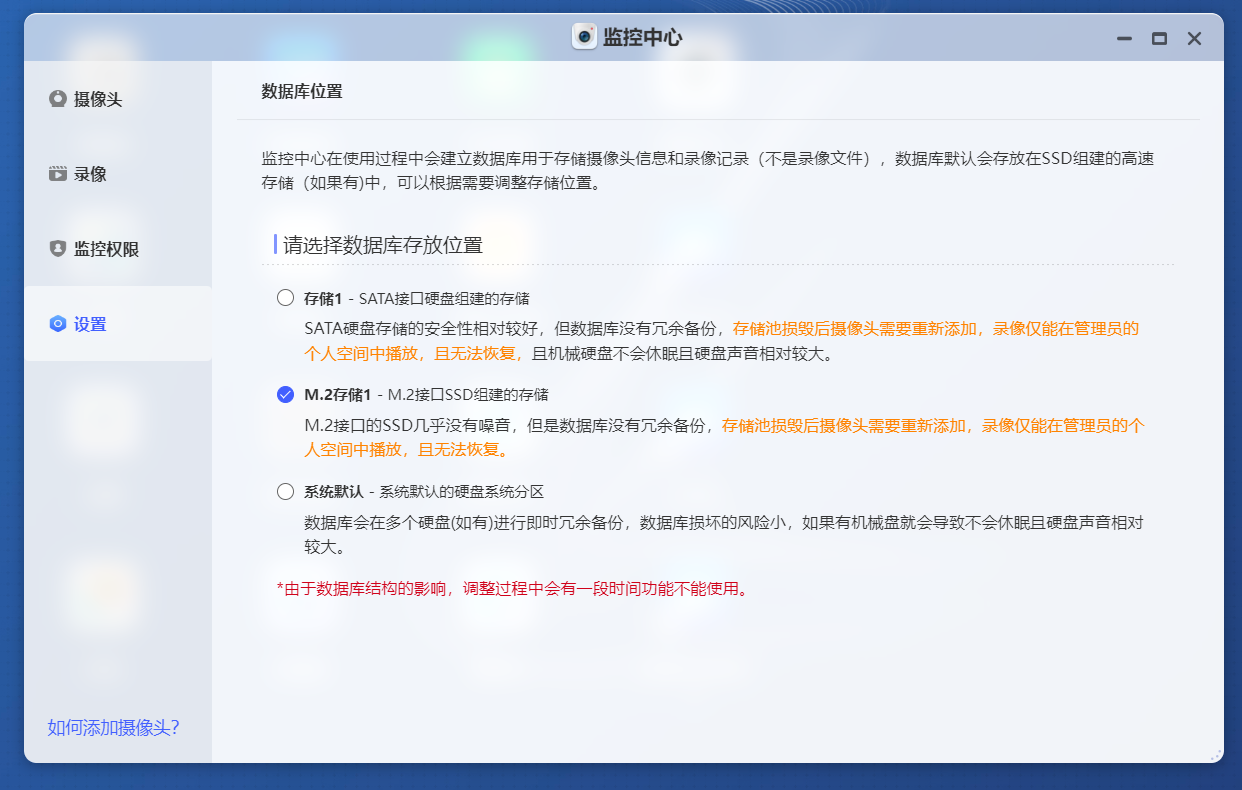Viewport: 1242px width, 790px height.
Task: Close the 监控中心 window
Action: 1194,38
